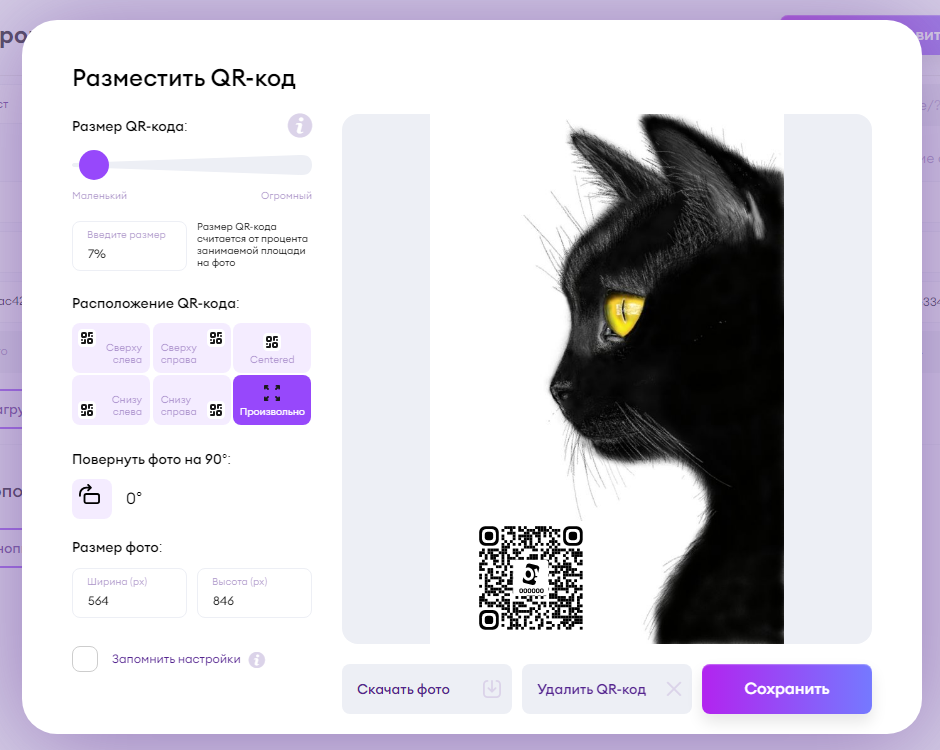Click the Скачать фото button
This screenshot has height=750, width=940.
pyautogui.click(x=427, y=689)
